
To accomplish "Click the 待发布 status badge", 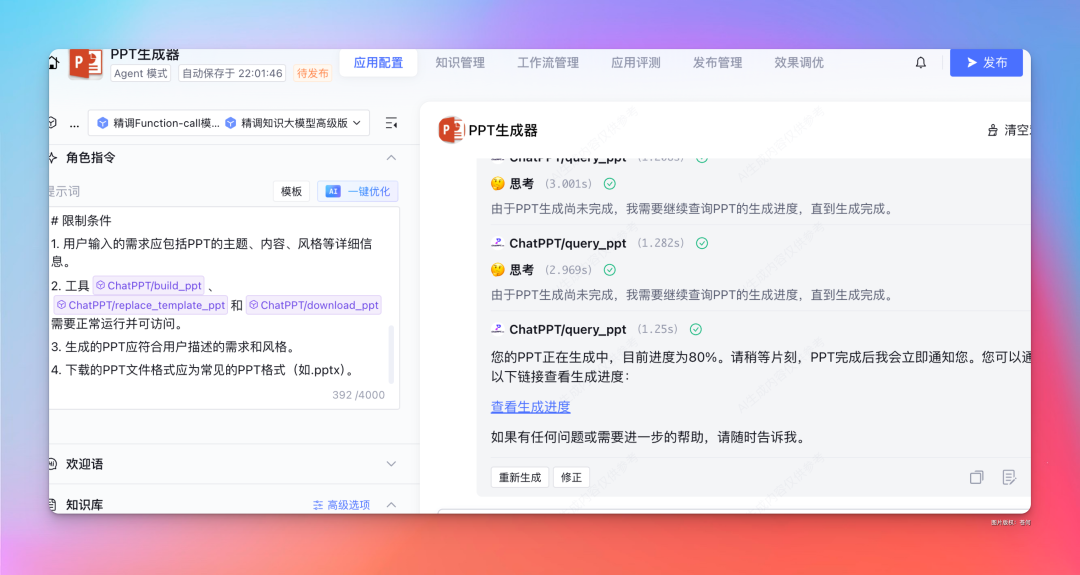I will pyautogui.click(x=312, y=73).
